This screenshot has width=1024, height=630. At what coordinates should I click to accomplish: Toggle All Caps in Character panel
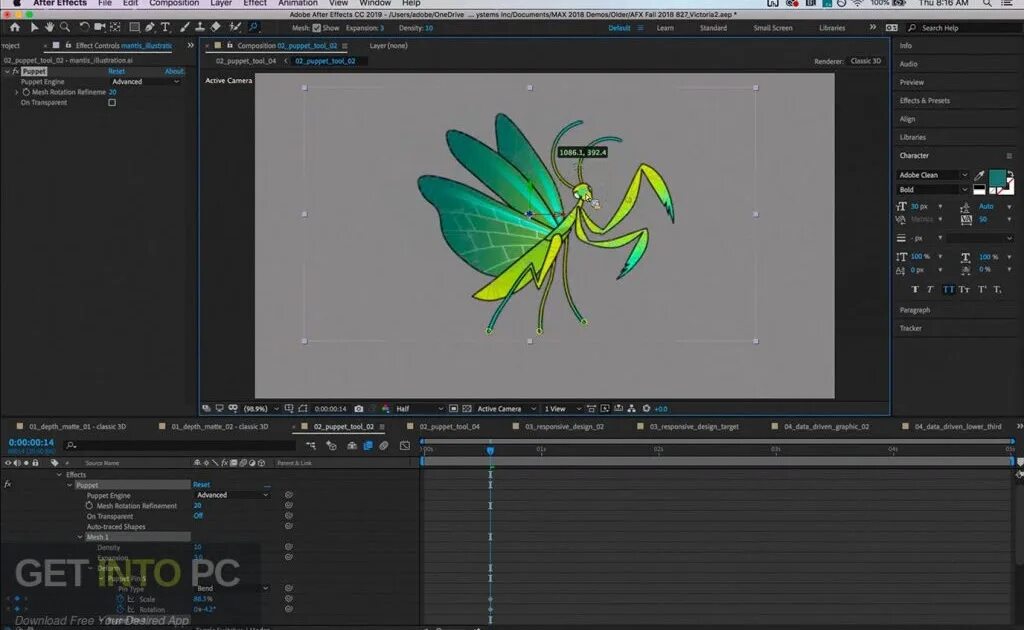pyautogui.click(x=948, y=289)
